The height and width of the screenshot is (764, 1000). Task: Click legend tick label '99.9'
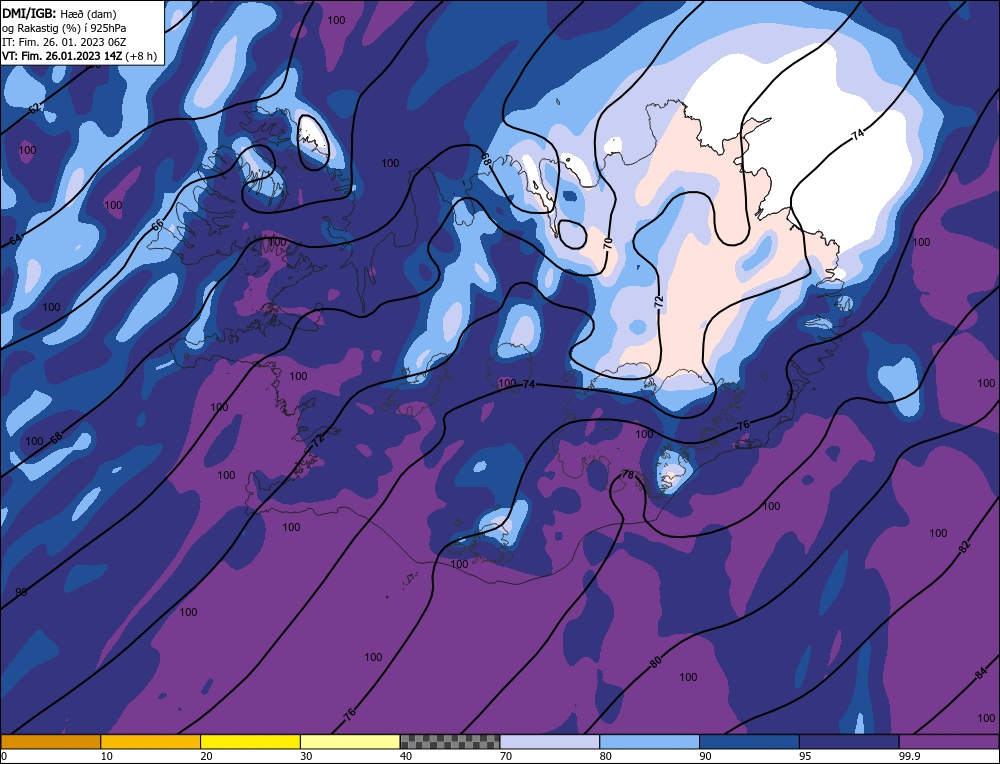(x=909, y=756)
